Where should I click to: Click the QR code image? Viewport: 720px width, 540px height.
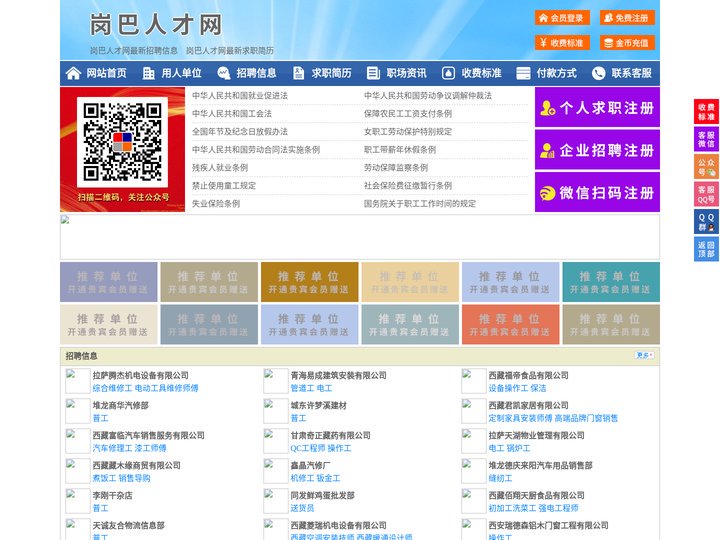click(122, 142)
